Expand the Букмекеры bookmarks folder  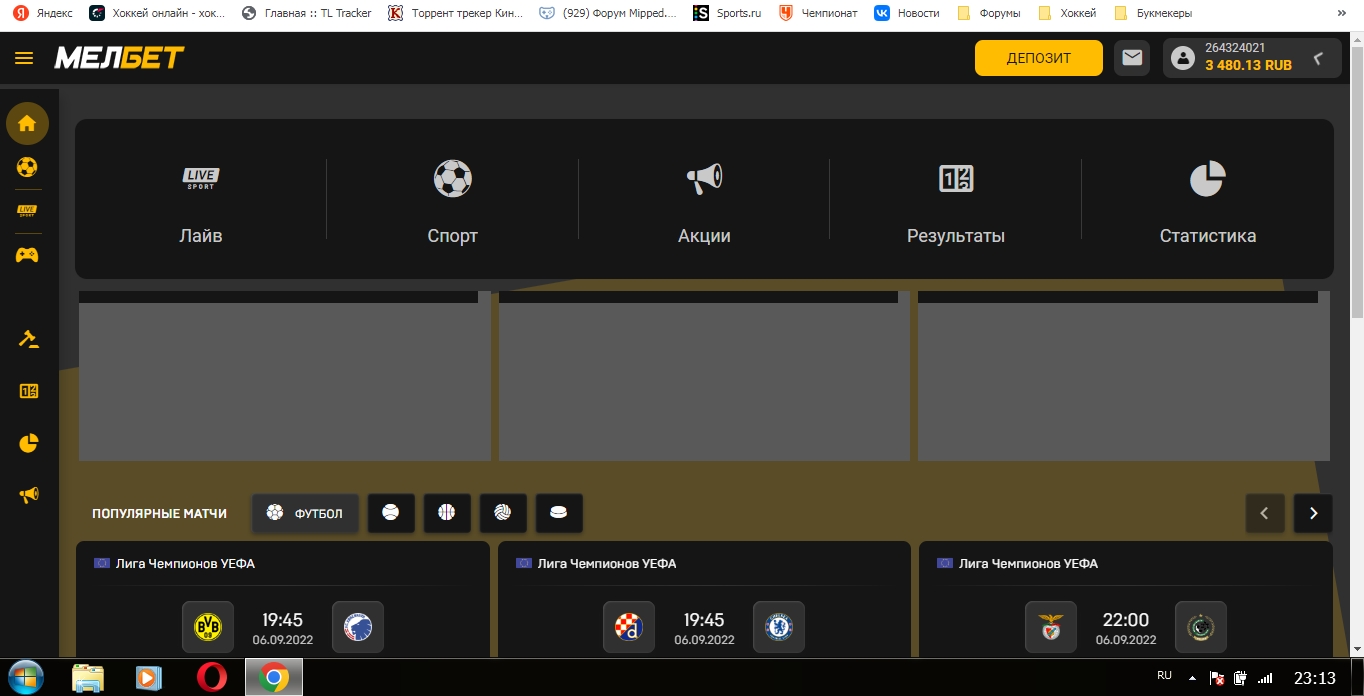click(1153, 13)
